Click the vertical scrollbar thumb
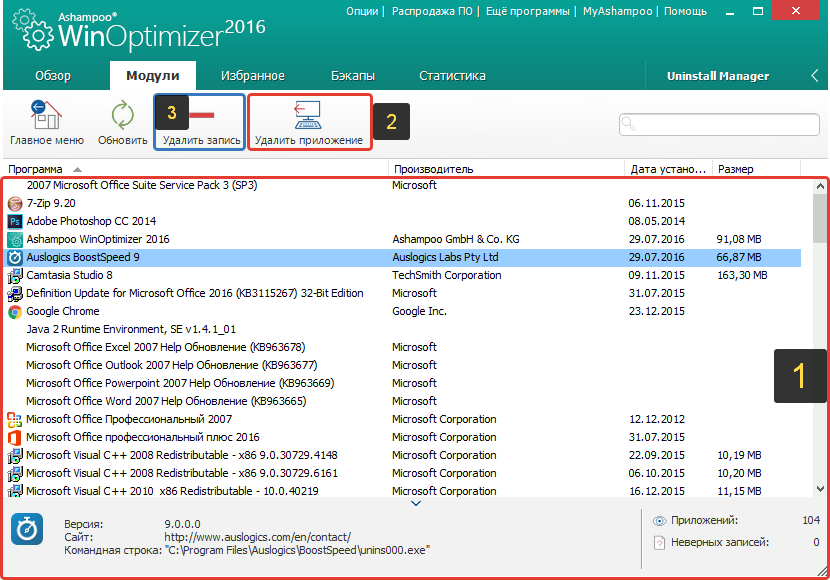830x580 pixels. tap(820, 218)
